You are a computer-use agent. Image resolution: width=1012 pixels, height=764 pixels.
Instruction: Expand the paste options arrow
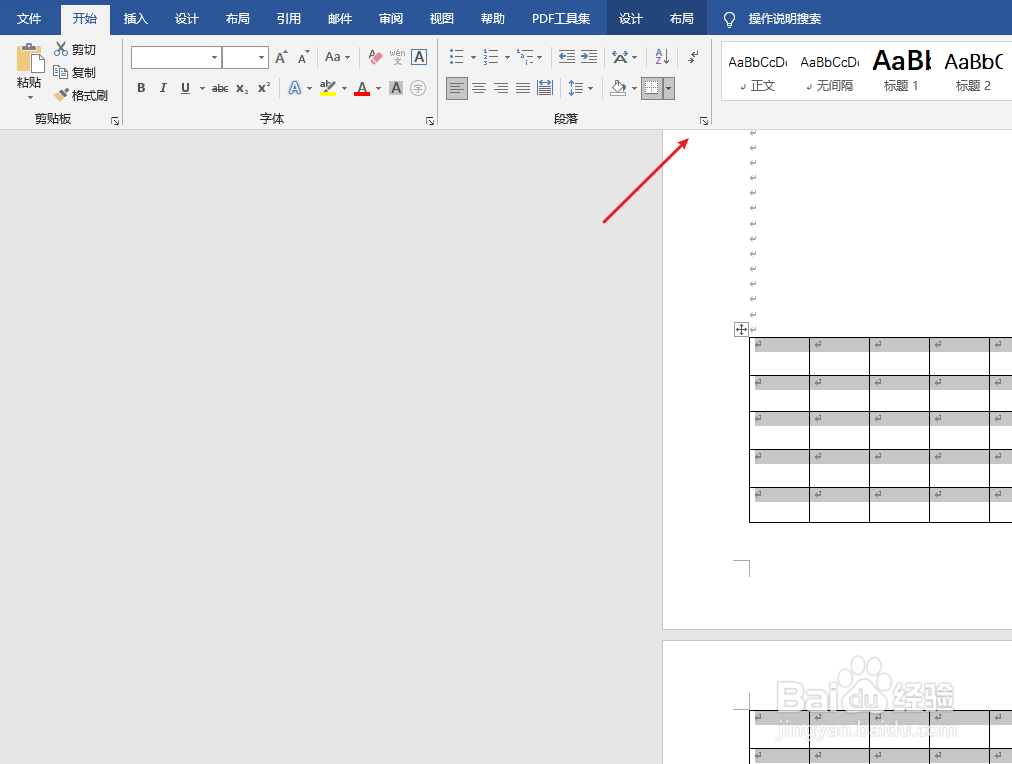(x=30, y=97)
